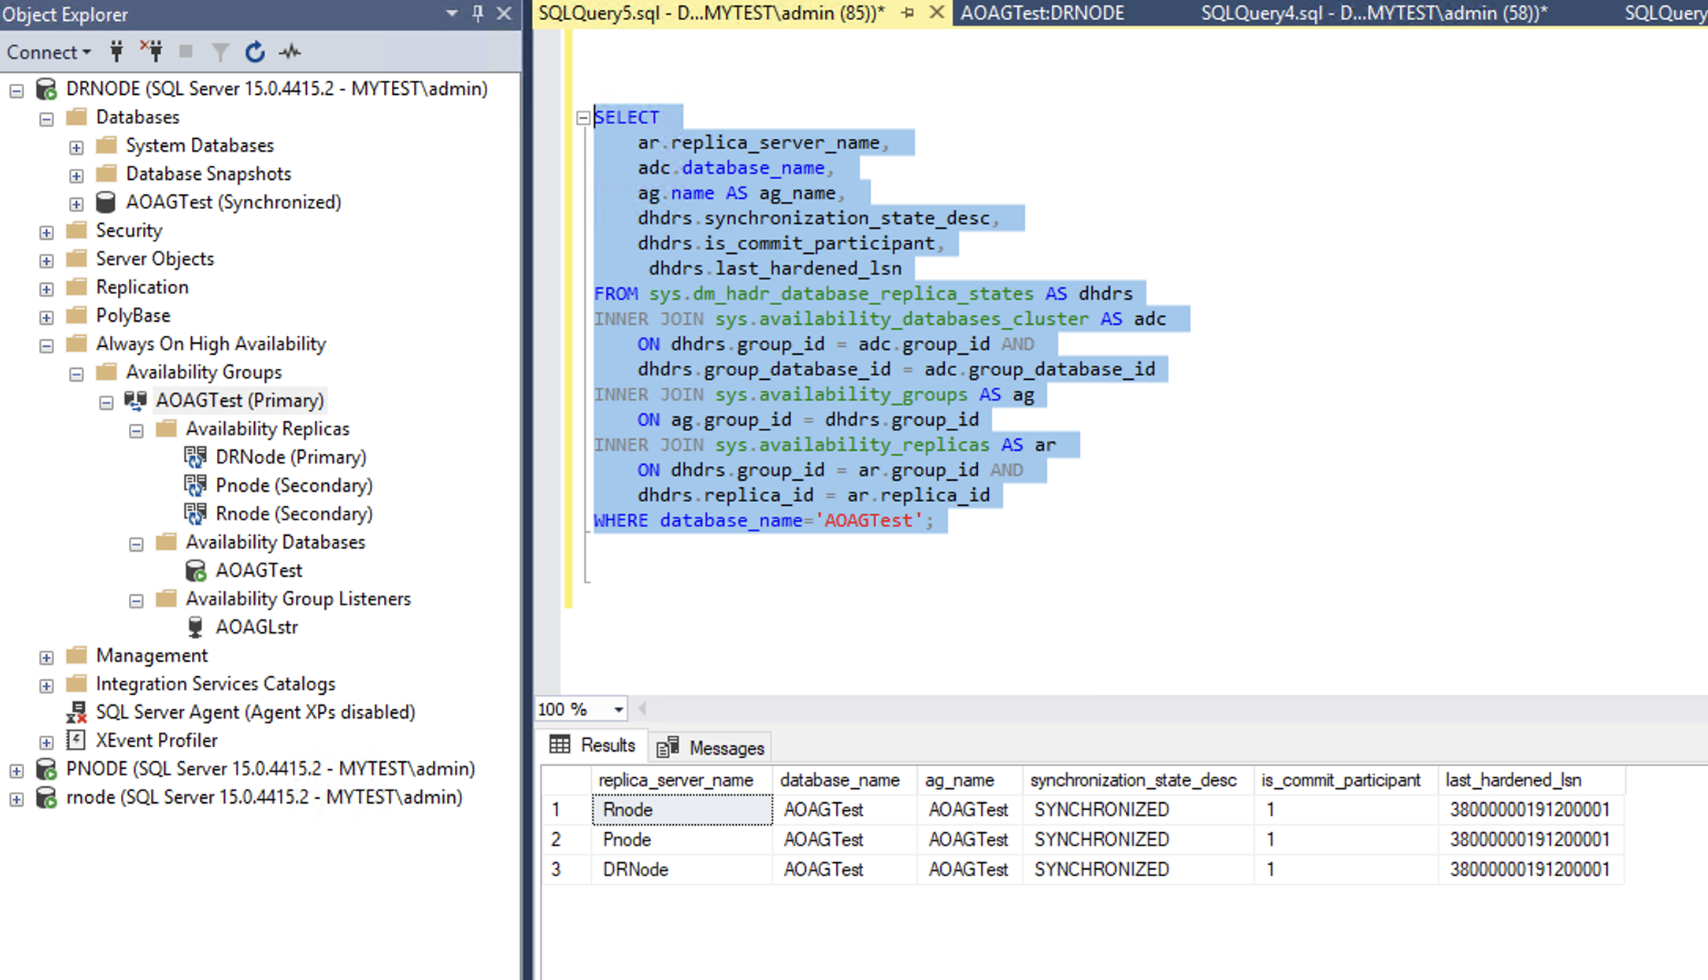The height and width of the screenshot is (980, 1708).
Task: Expand the System Databases folder
Action: pyautogui.click(x=76, y=147)
